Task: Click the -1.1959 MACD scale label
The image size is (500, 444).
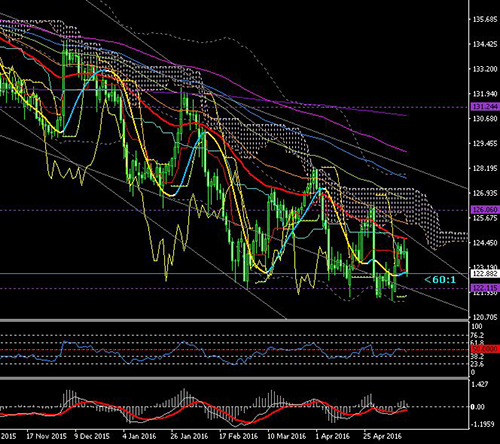Action: (x=481, y=425)
